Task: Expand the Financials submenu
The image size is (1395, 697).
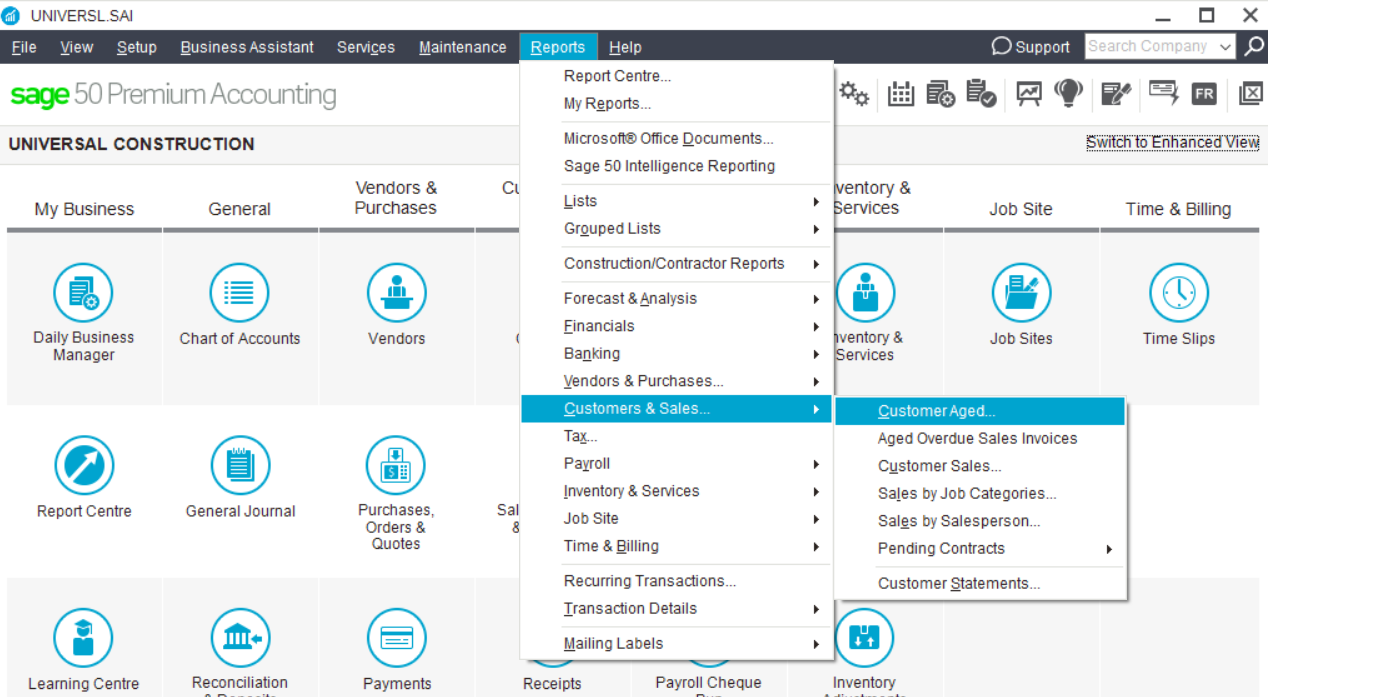Action: (x=677, y=326)
